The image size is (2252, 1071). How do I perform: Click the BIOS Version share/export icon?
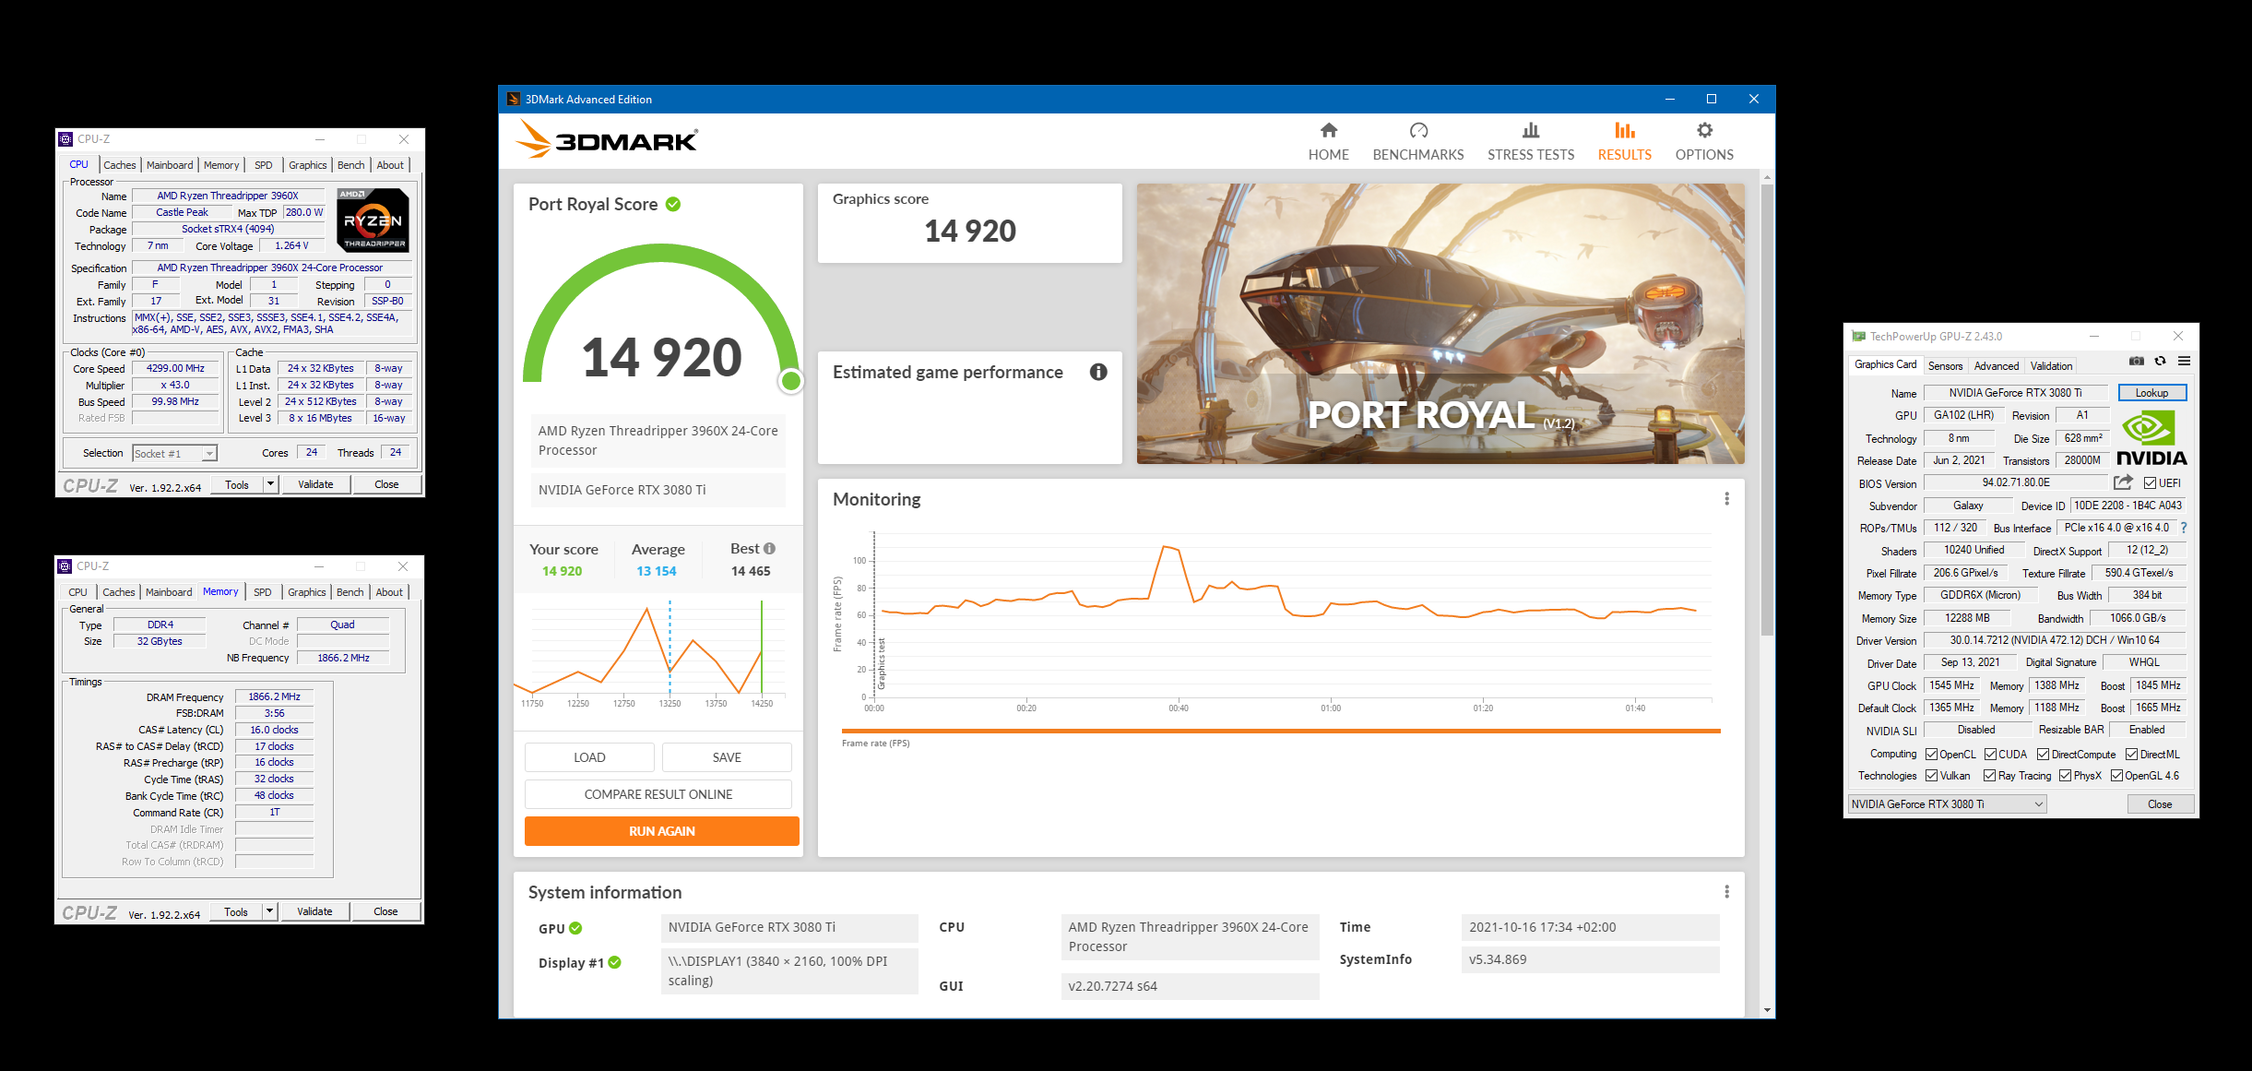2123,483
